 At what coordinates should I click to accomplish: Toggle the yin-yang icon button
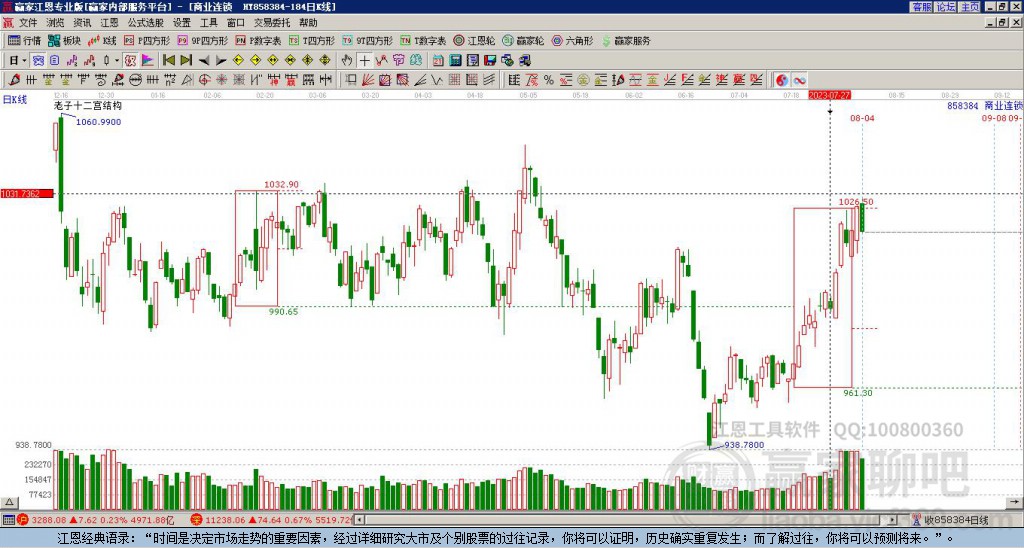click(x=782, y=80)
